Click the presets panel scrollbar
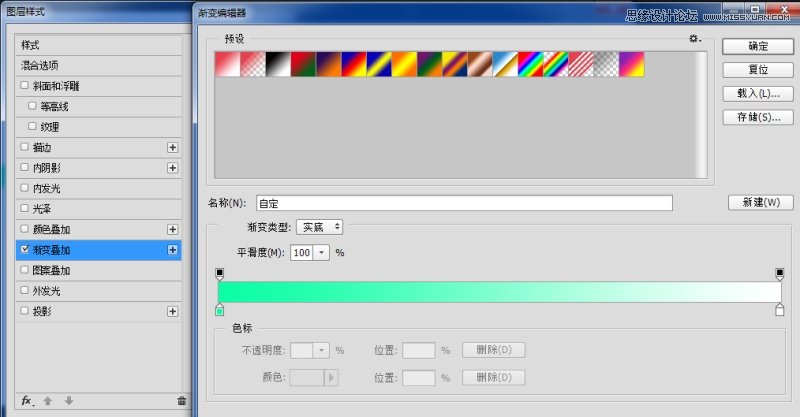The image size is (800, 417). pyautogui.click(x=702, y=115)
